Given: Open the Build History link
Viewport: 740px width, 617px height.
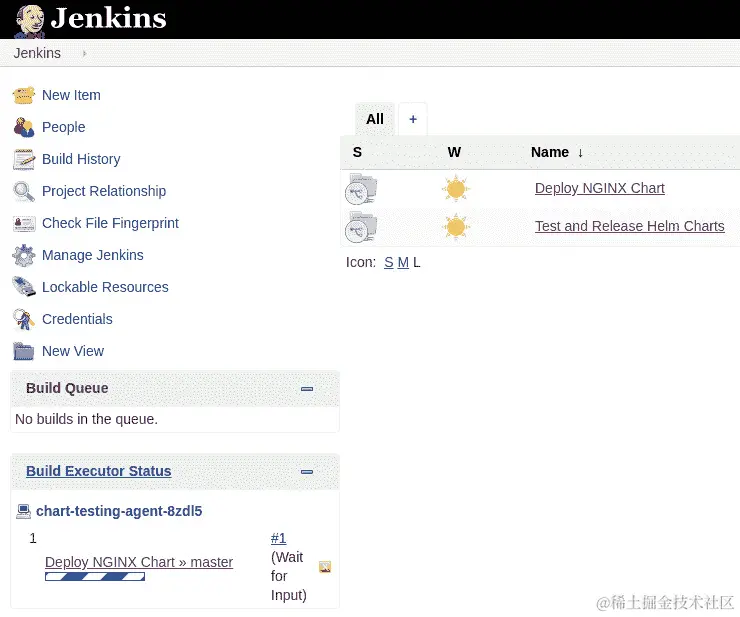Looking at the screenshot, I should [x=81, y=159].
